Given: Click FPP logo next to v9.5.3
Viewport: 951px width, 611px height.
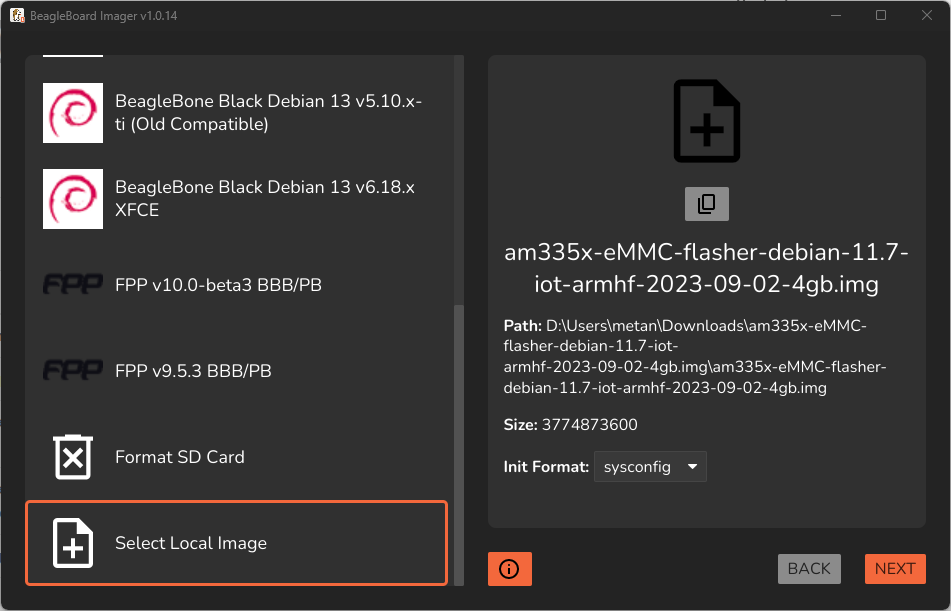Looking at the screenshot, I should click(x=73, y=370).
